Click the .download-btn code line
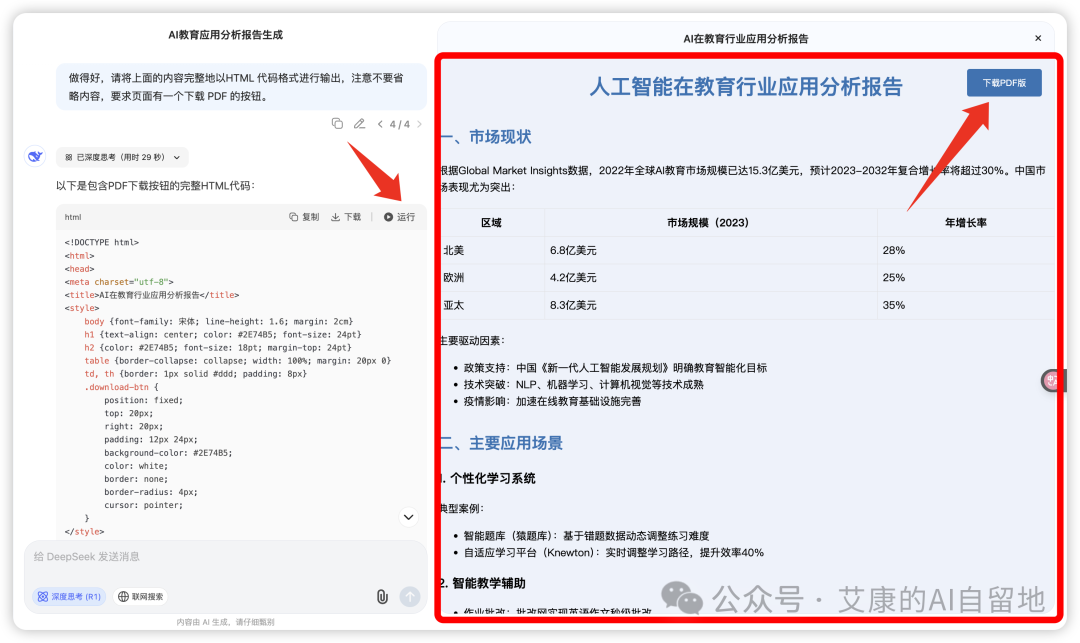This screenshot has height=643, width=1080. tap(121, 387)
